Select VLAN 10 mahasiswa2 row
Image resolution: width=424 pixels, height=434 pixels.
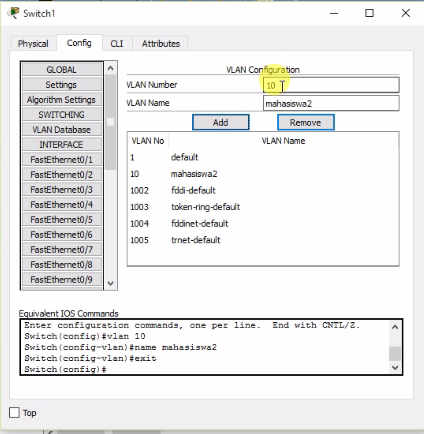(x=263, y=174)
